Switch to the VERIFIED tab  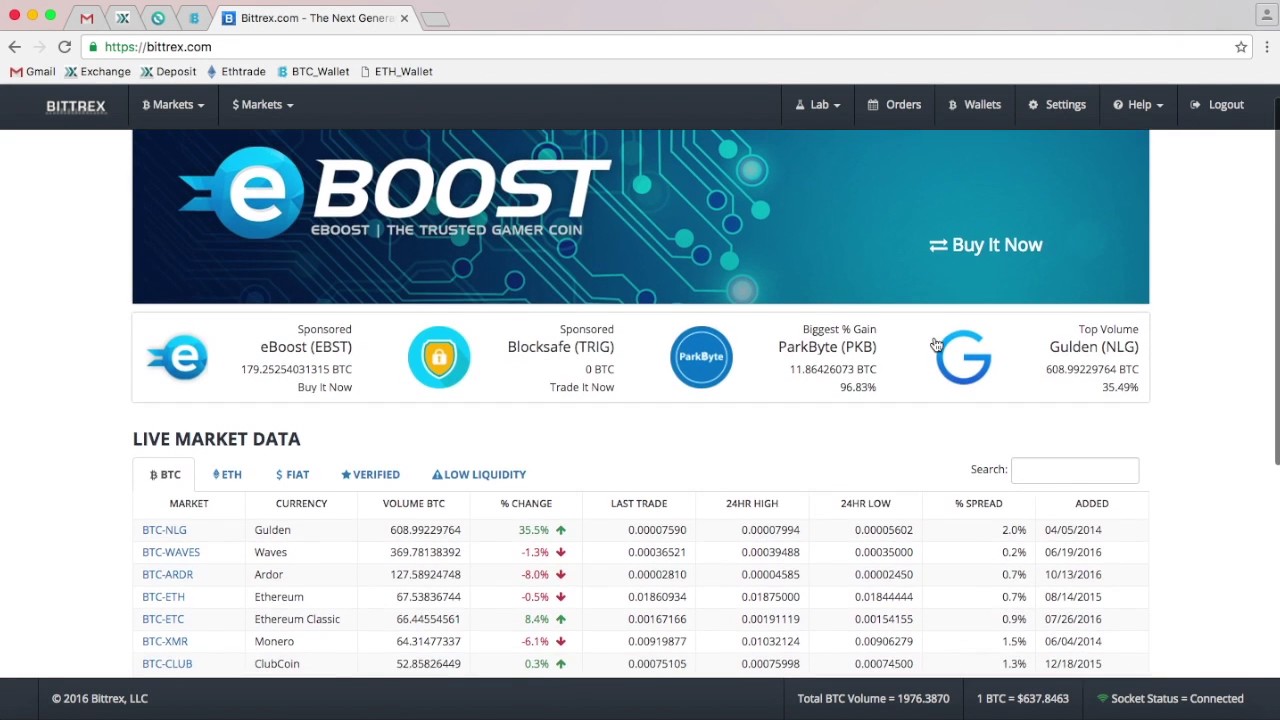pos(370,475)
